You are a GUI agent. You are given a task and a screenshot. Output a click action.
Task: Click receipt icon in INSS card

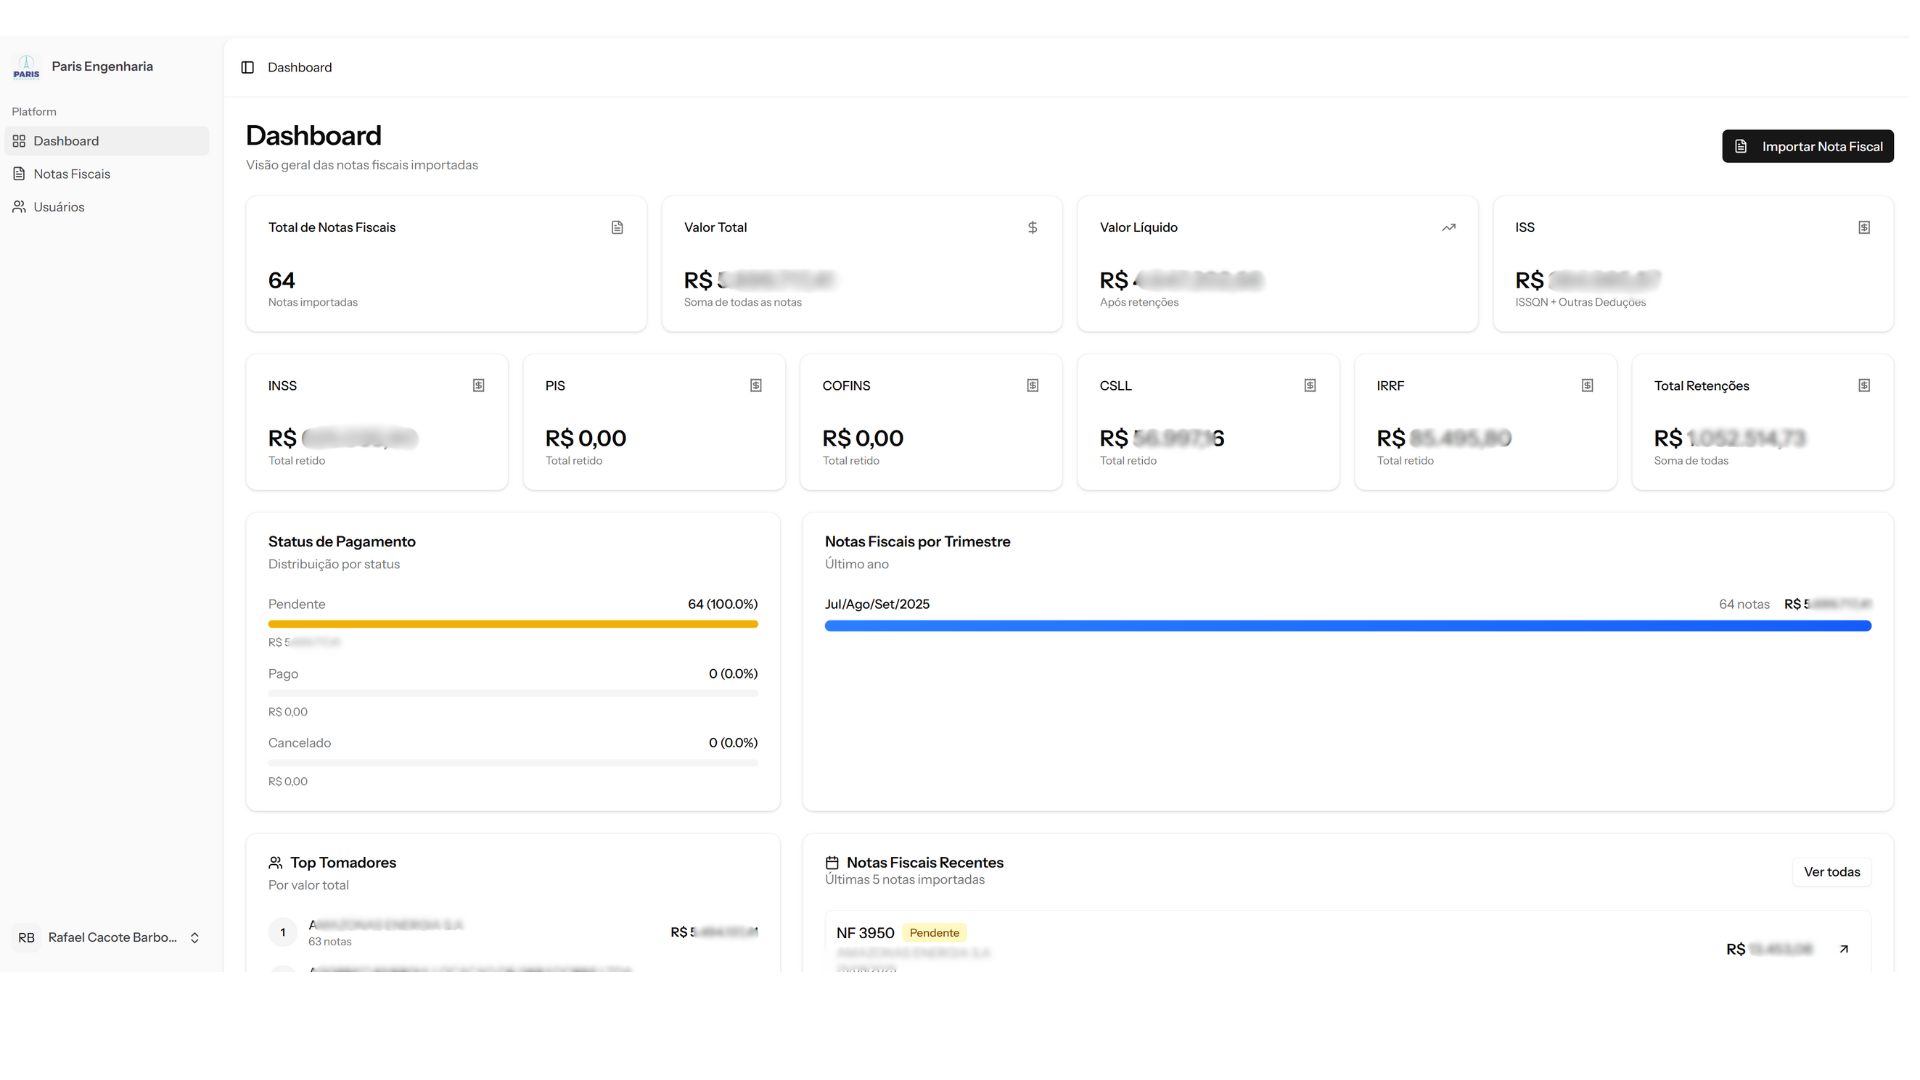click(x=478, y=386)
